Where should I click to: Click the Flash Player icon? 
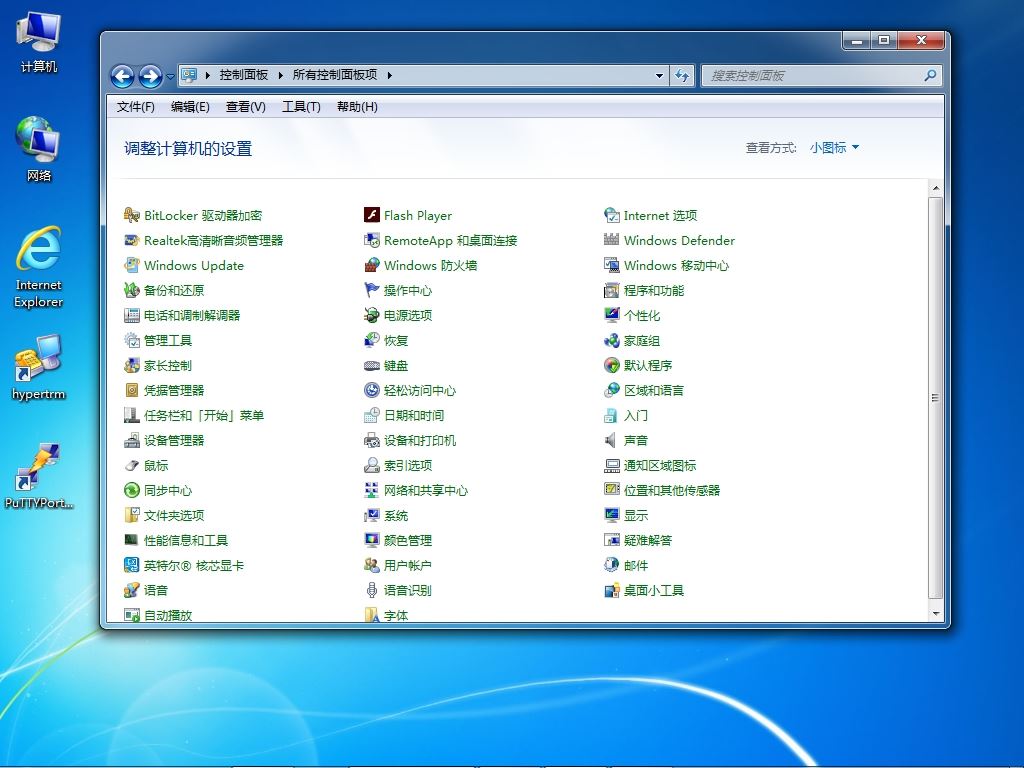[x=372, y=215]
